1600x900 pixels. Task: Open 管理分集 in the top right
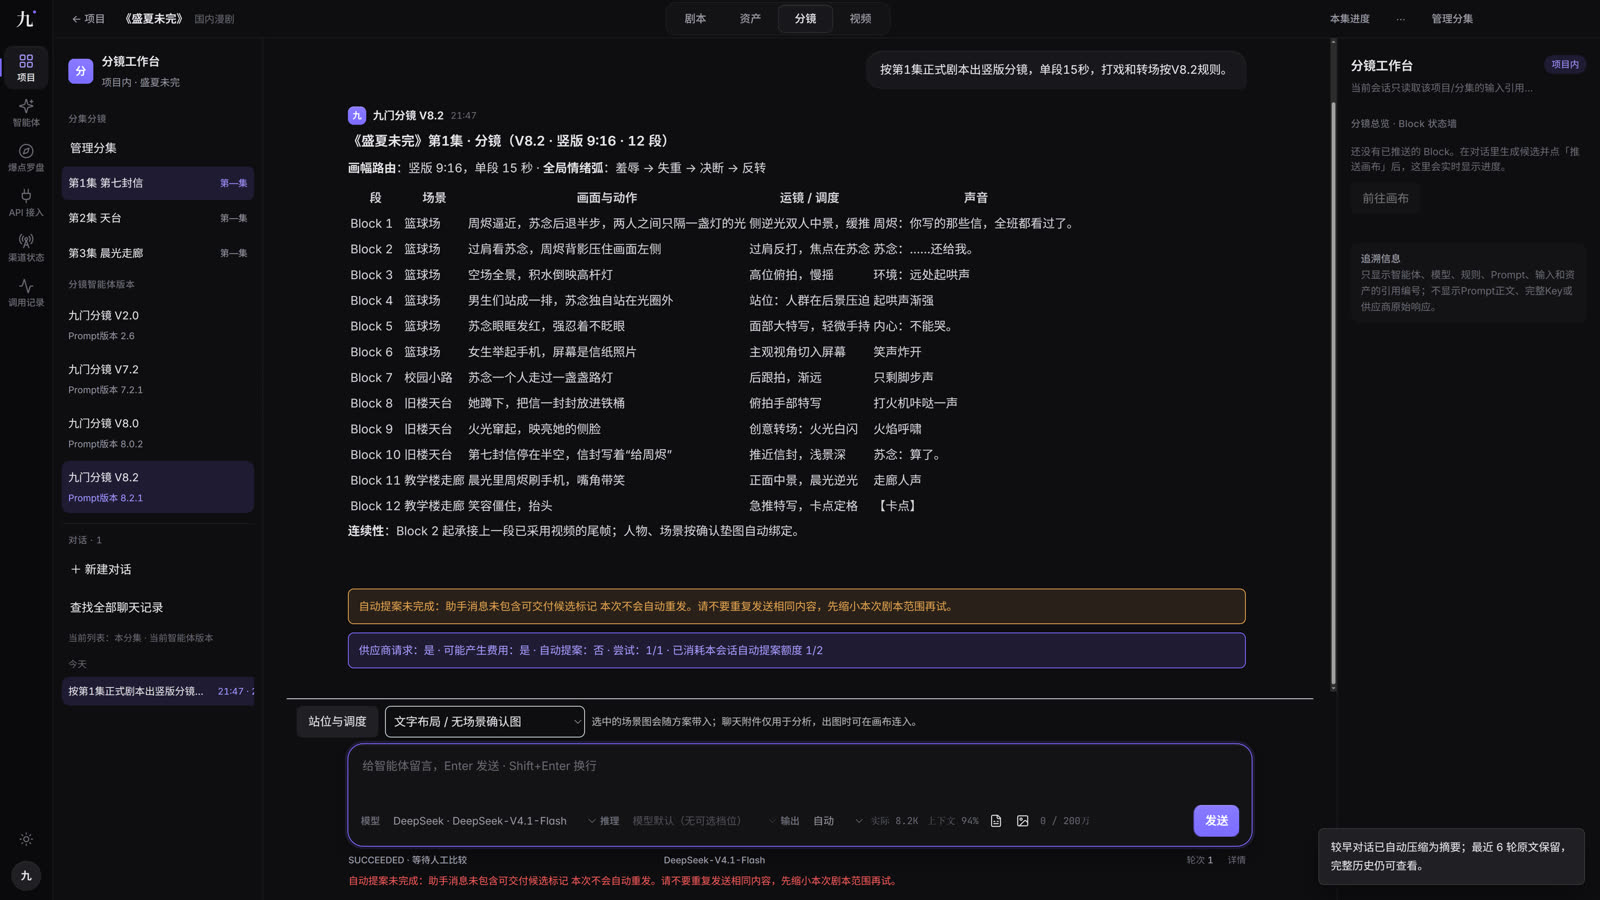tap(1452, 19)
